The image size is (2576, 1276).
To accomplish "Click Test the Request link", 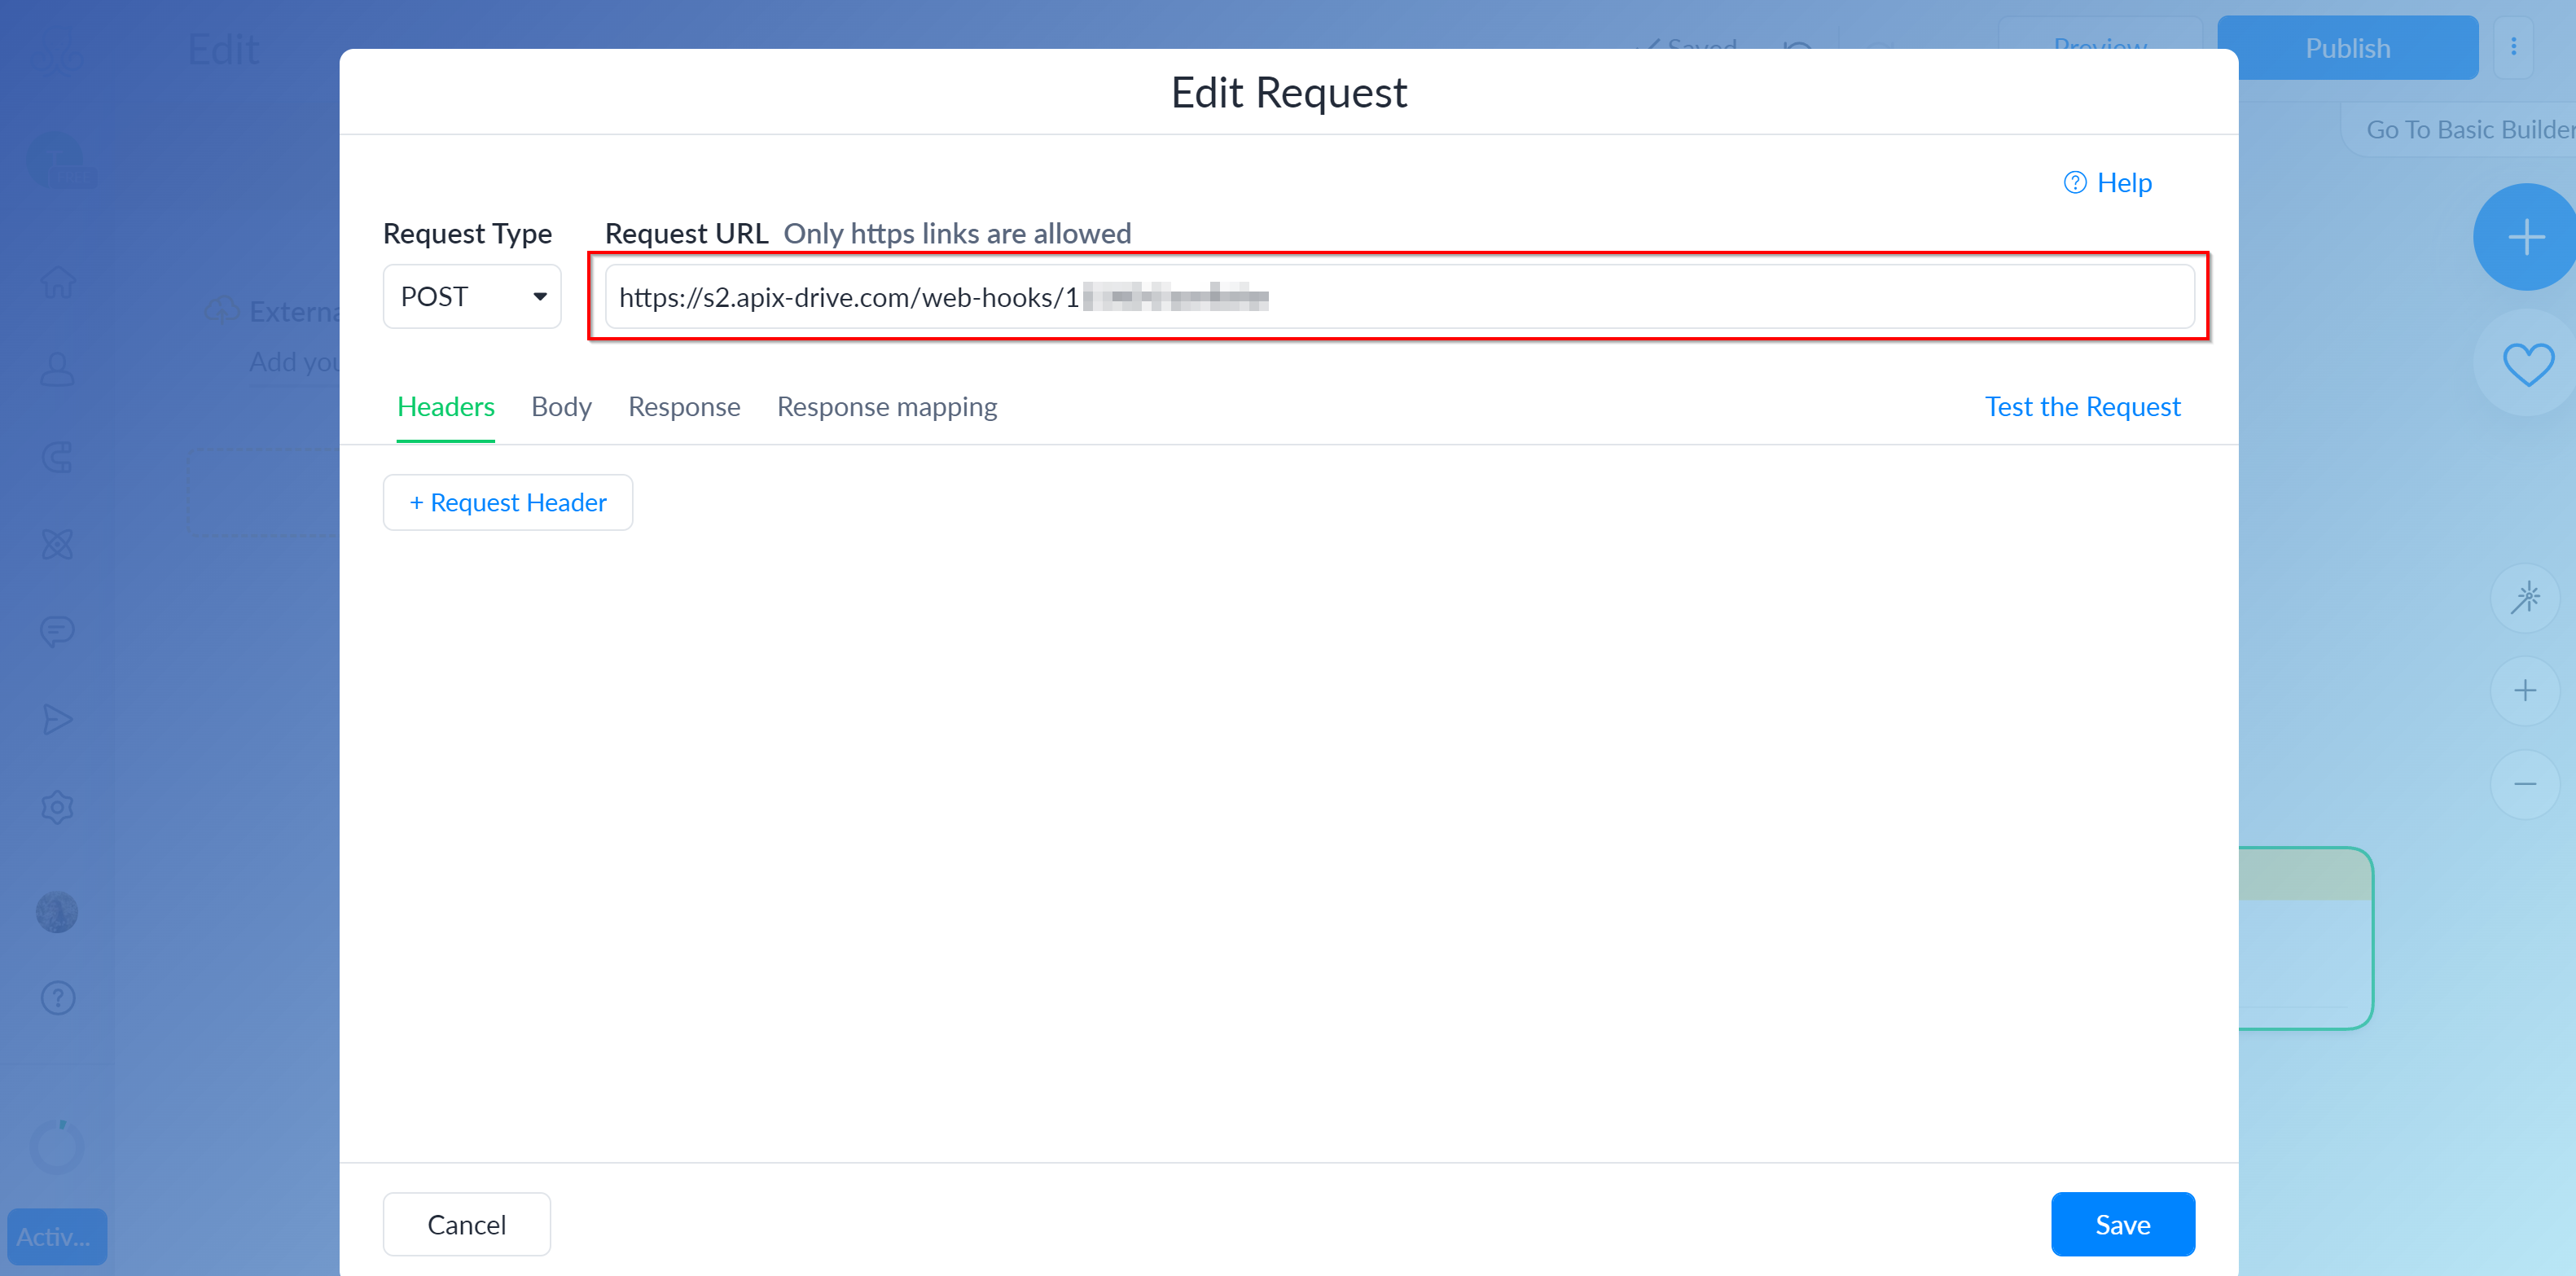I will (2082, 406).
